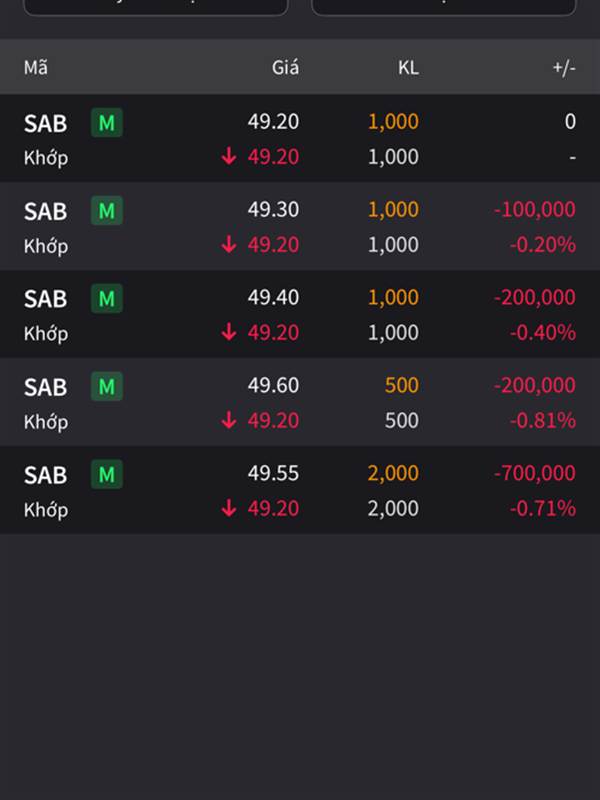
Task: Sort by the Mã column header
Action: point(36,67)
